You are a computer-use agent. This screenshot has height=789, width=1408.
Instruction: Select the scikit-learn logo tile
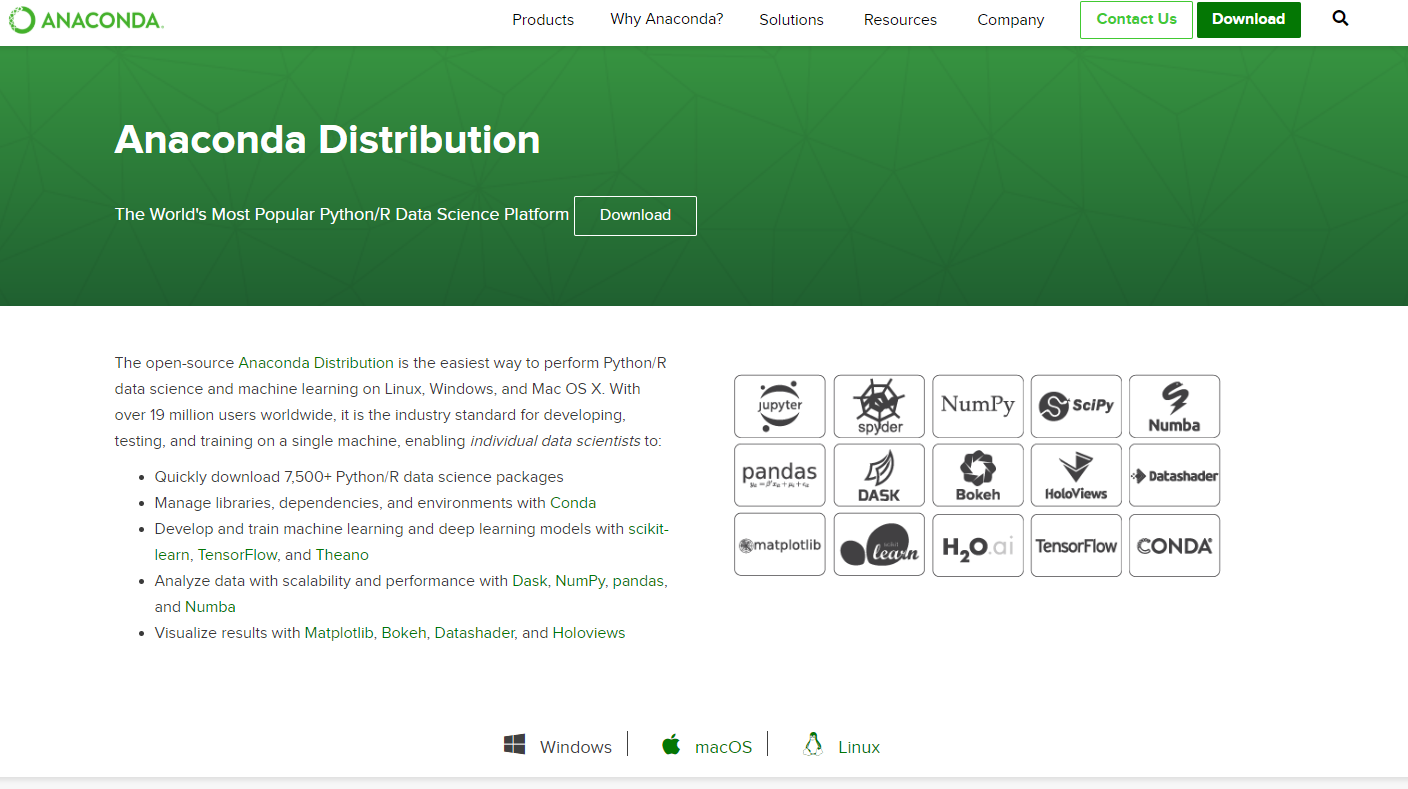pyautogui.click(x=879, y=545)
